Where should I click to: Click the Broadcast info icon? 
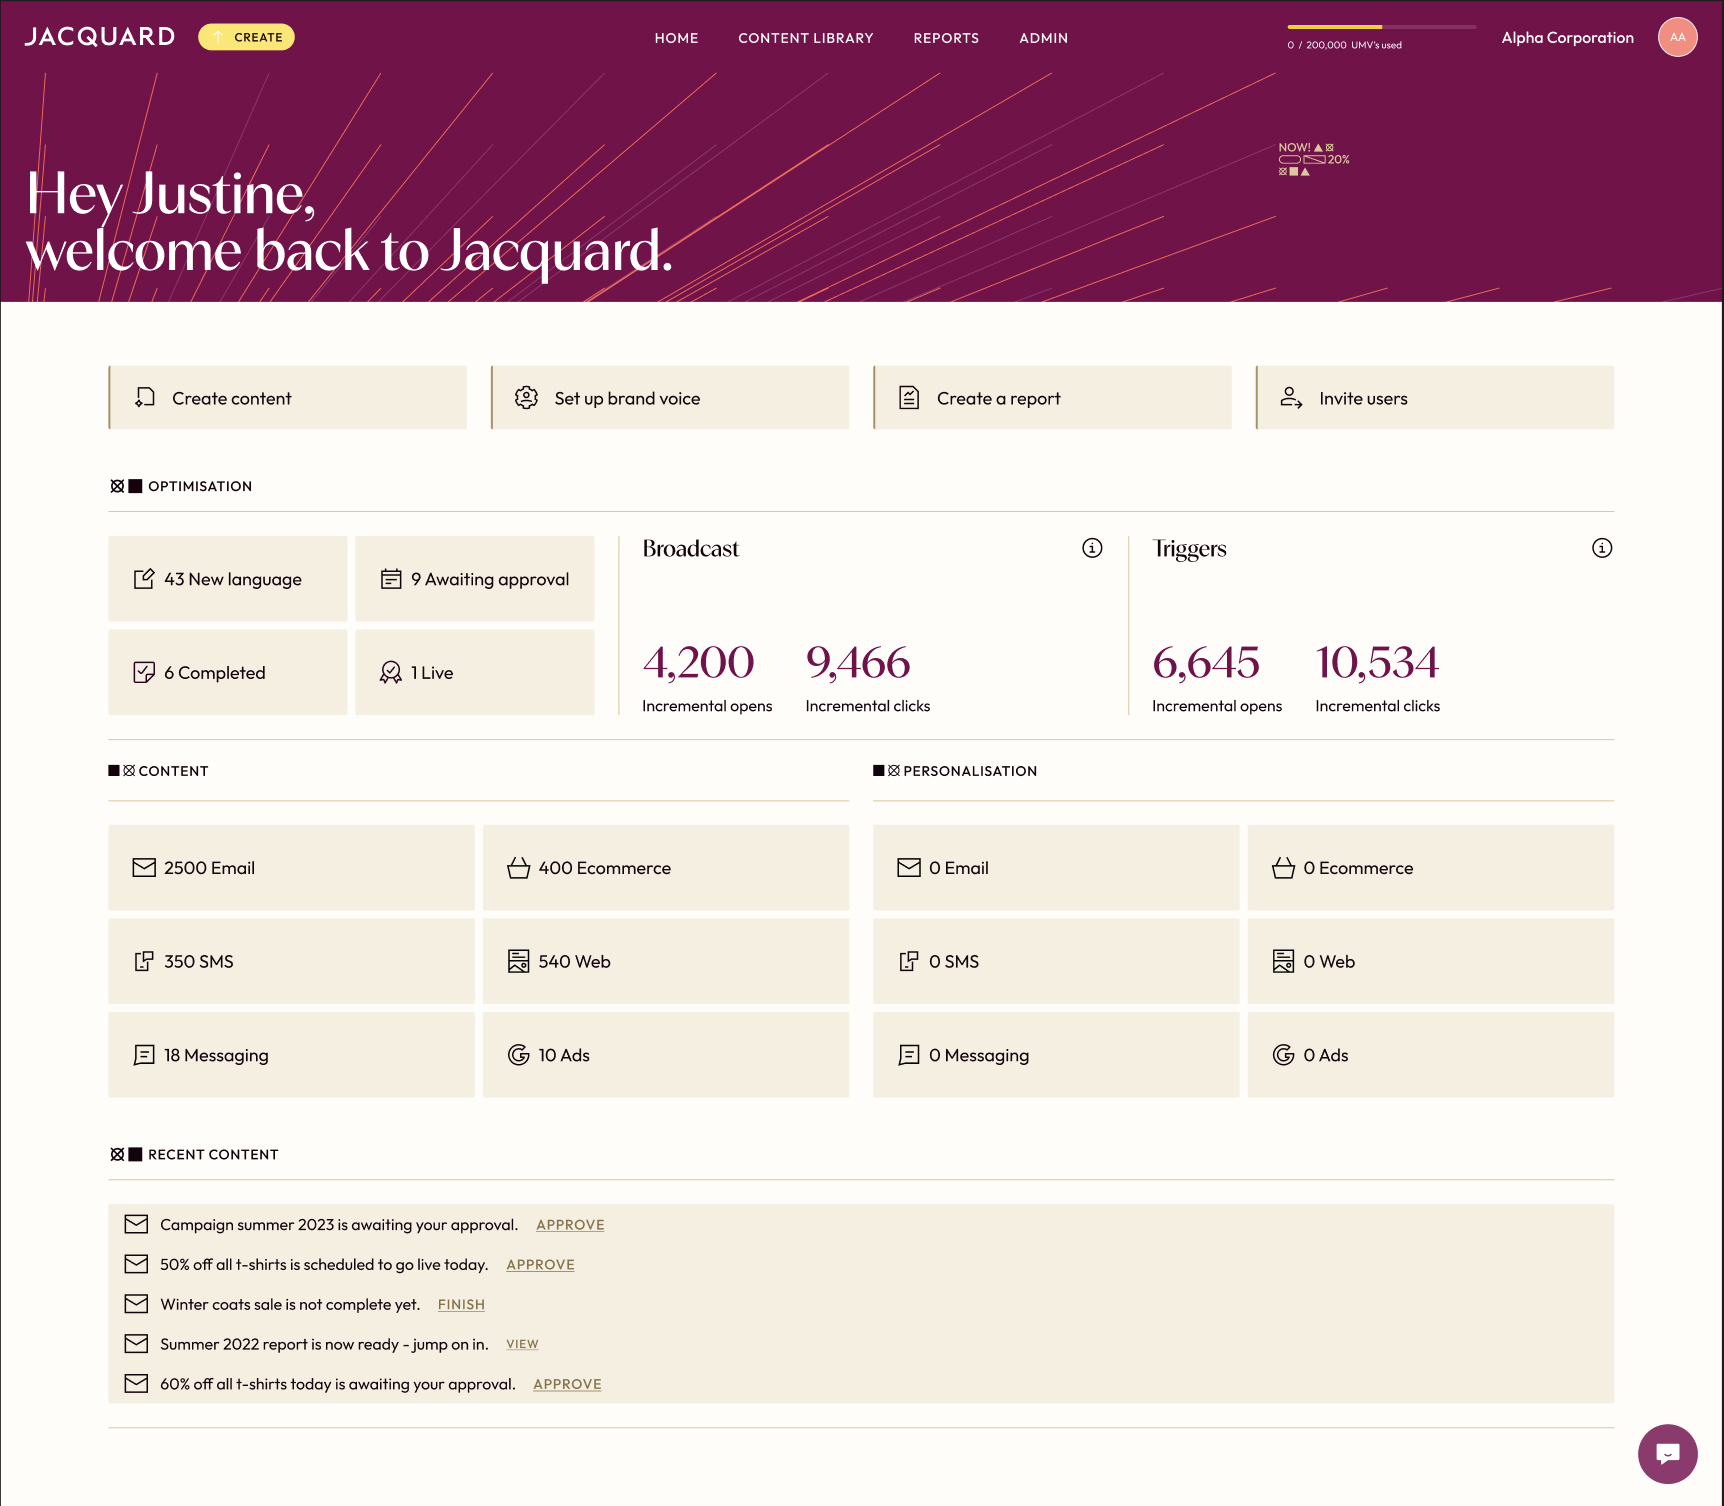click(x=1092, y=548)
